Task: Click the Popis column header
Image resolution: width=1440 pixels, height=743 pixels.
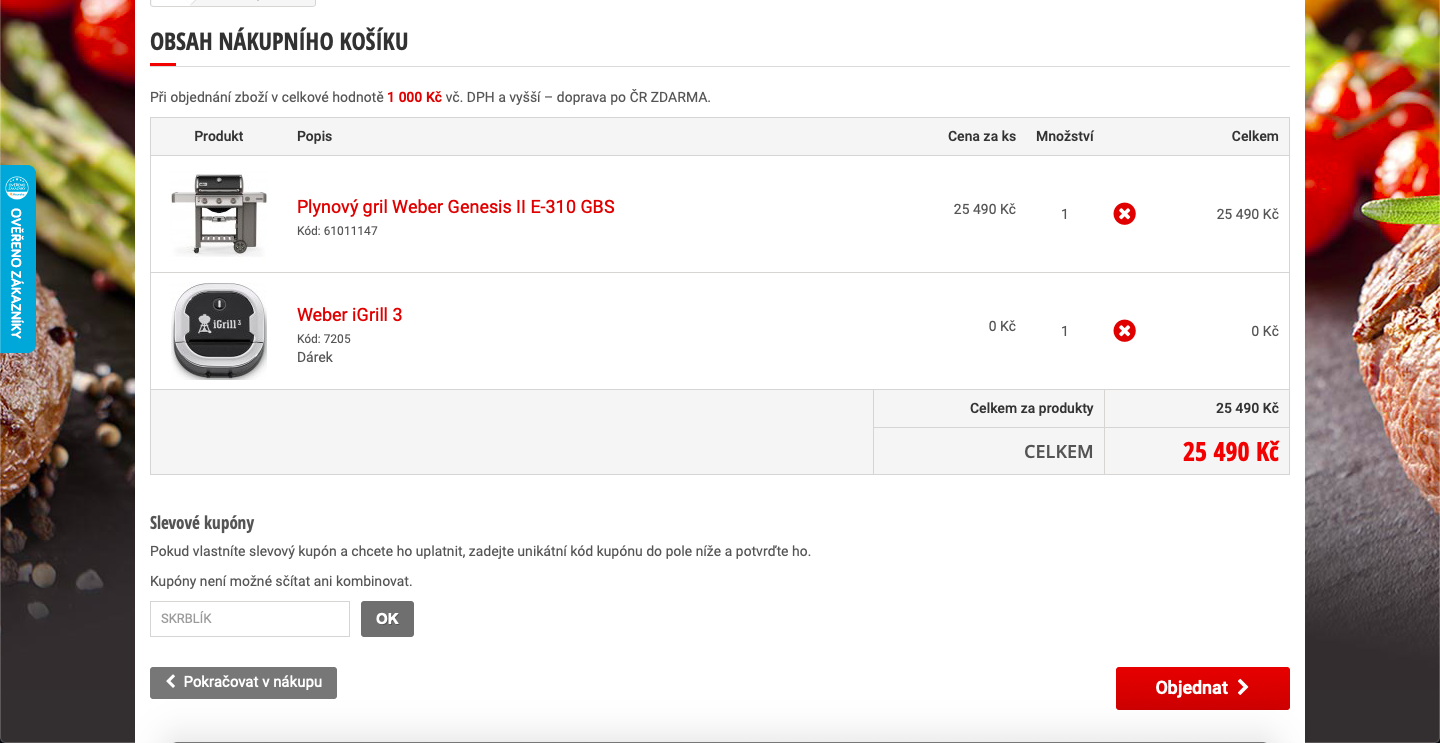Action: click(315, 136)
